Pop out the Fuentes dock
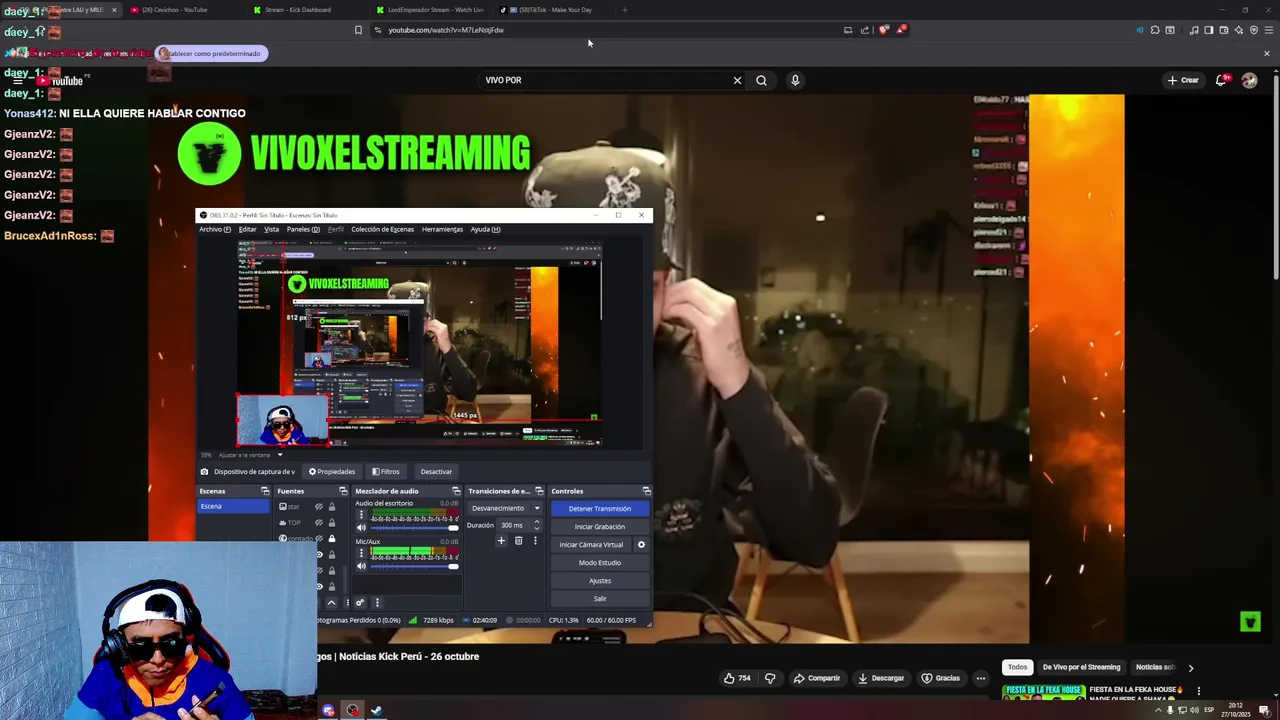 click(343, 491)
